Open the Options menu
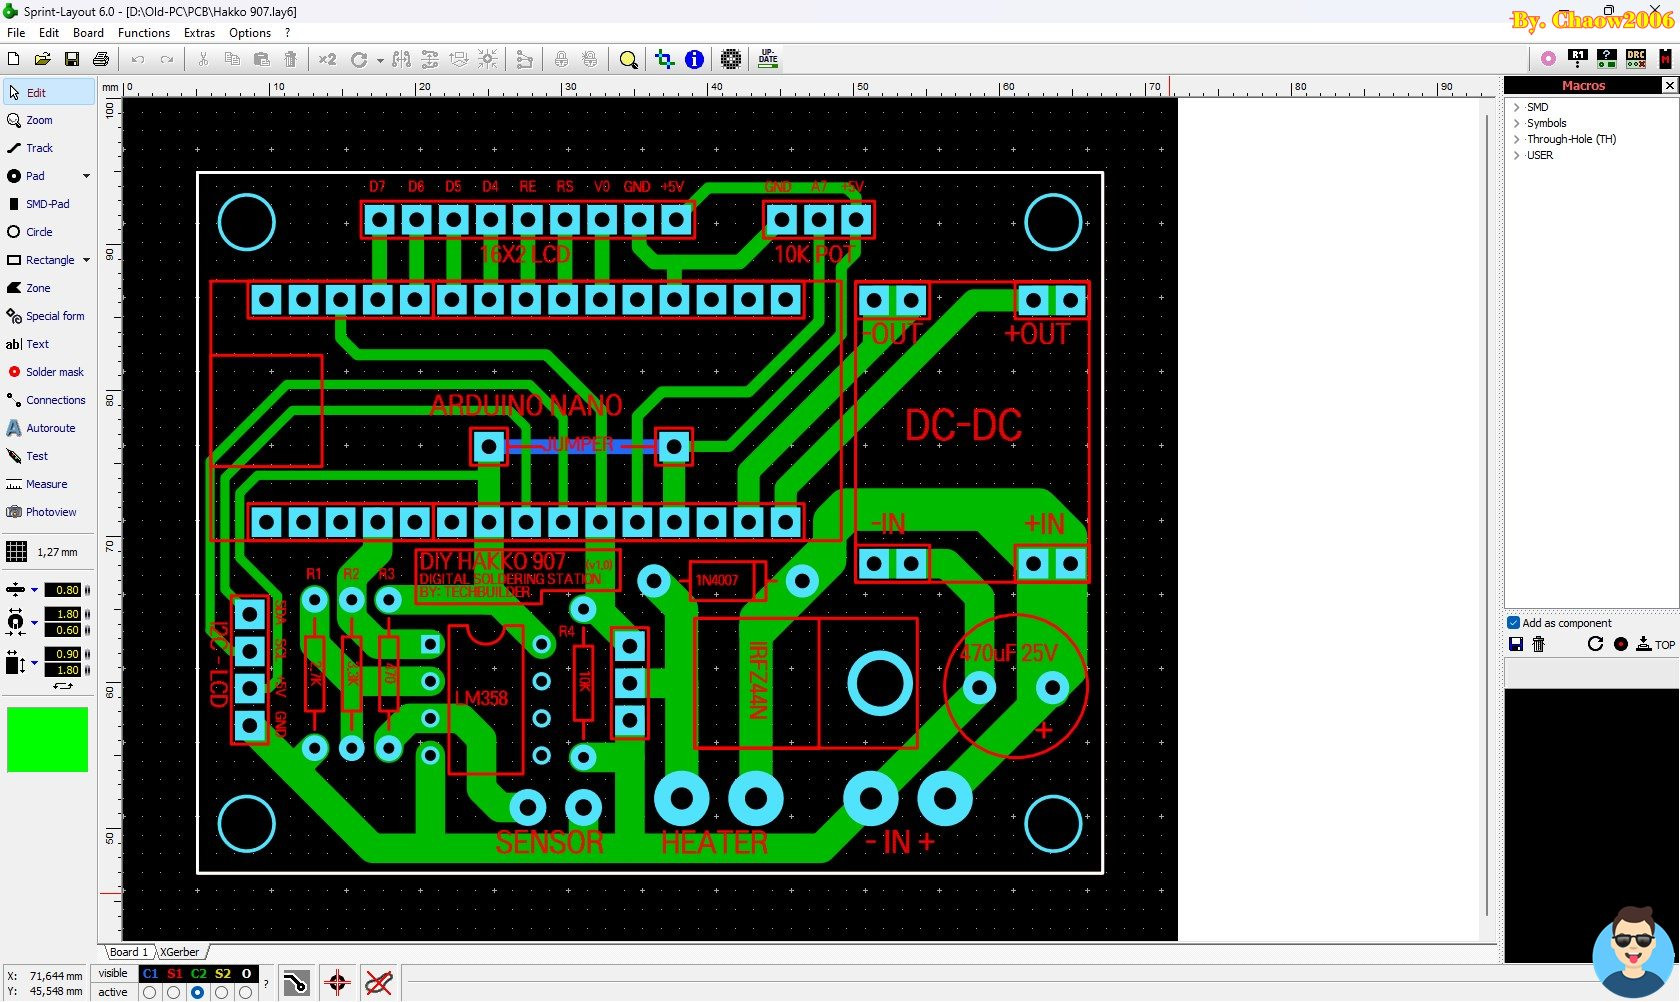Viewport: 1680px width, 1002px height. pos(250,33)
